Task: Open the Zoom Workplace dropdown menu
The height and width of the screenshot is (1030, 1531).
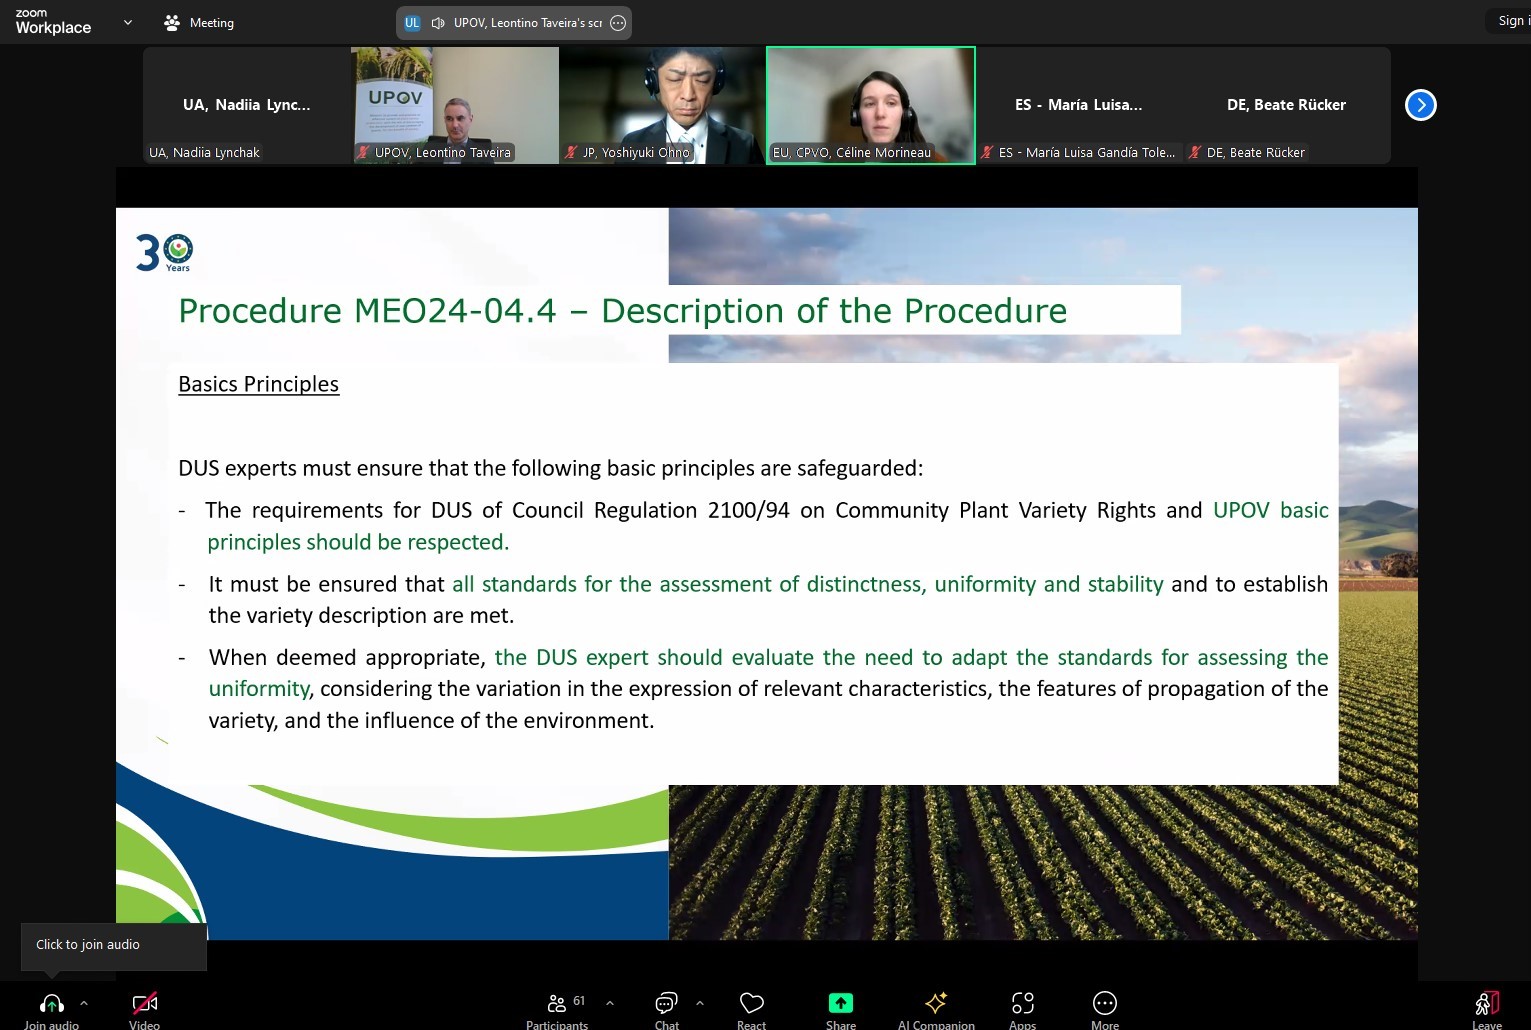Action: 127,22
